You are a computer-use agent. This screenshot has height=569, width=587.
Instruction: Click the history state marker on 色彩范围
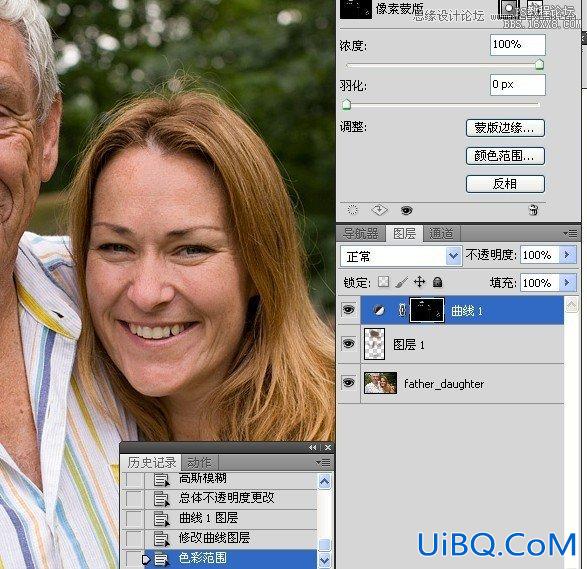(146, 560)
